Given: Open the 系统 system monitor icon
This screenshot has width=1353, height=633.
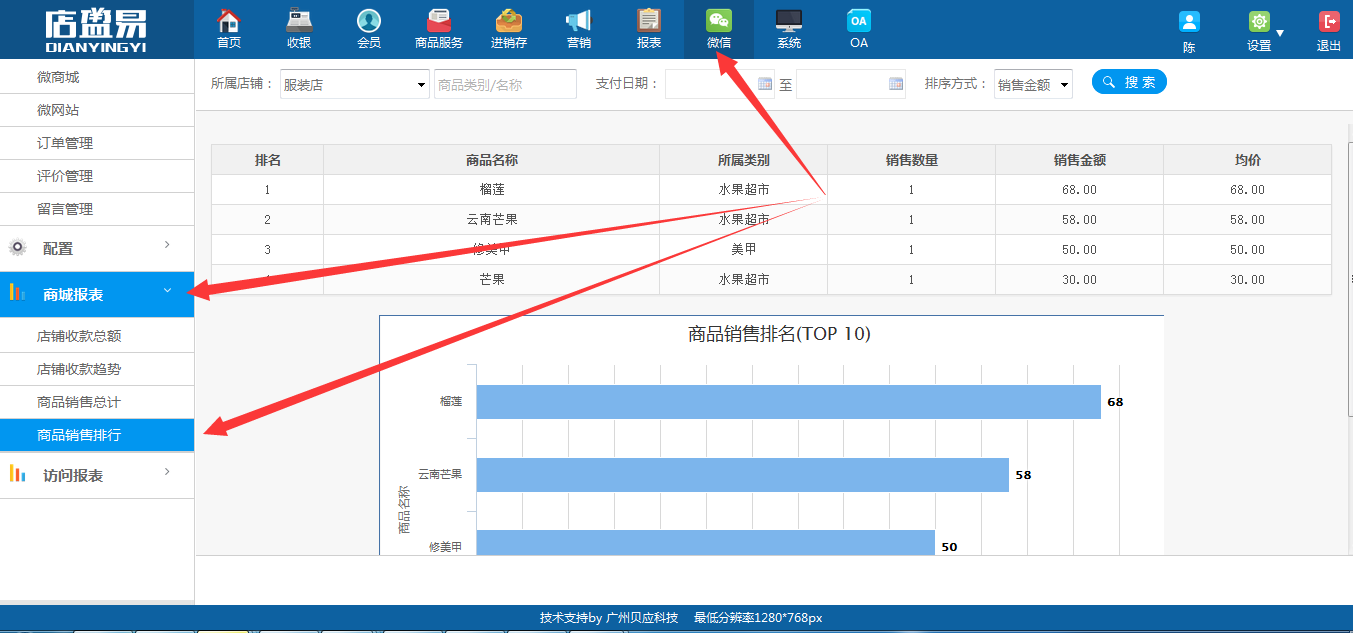Looking at the screenshot, I should pyautogui.click(x=789, y=21).
